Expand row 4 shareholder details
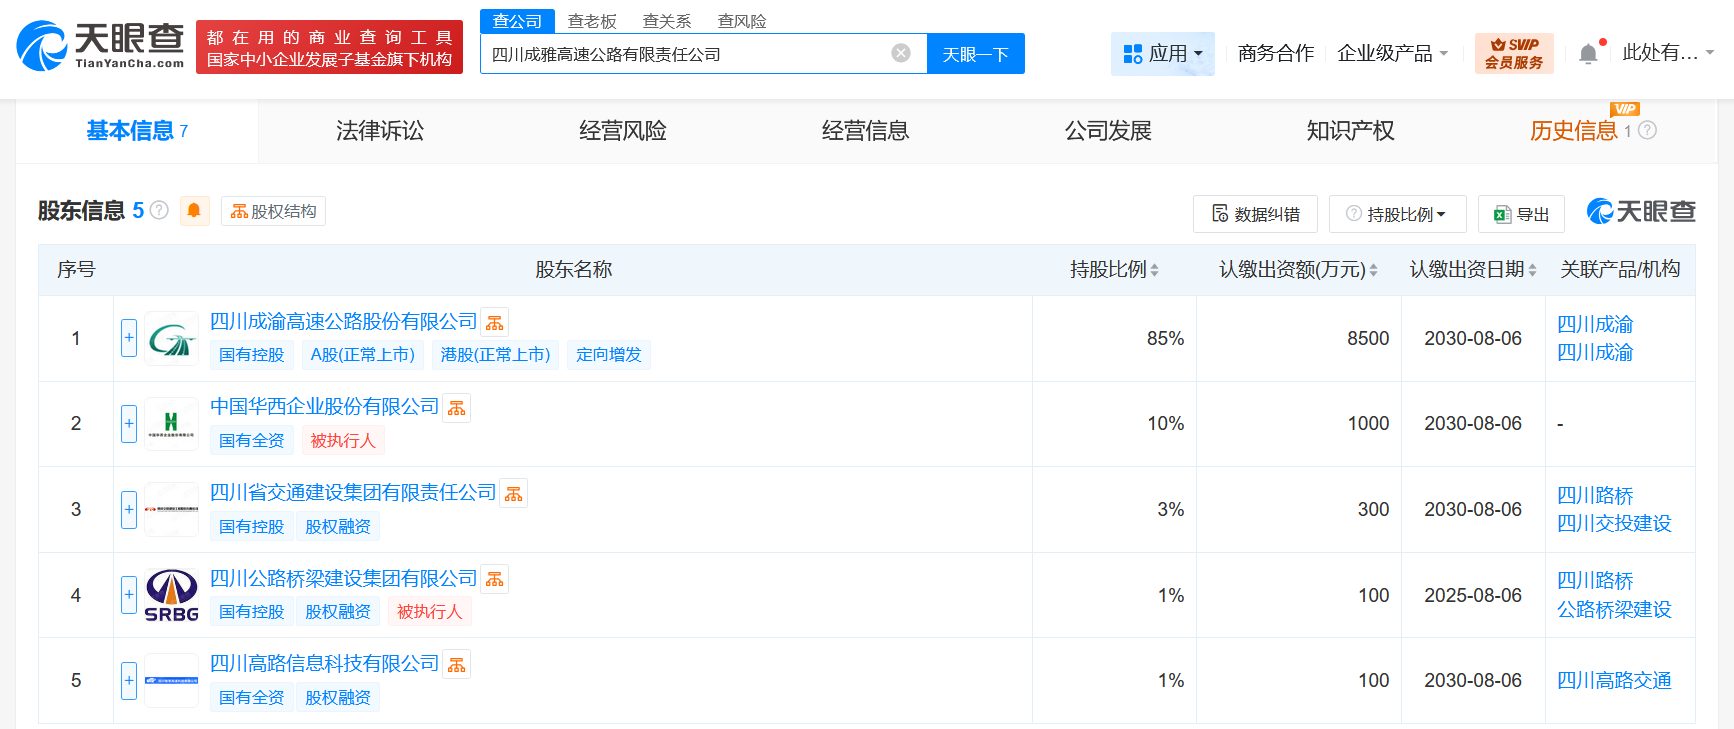The height and width of the screenshot is (729, 1734). tap(129, 595)
